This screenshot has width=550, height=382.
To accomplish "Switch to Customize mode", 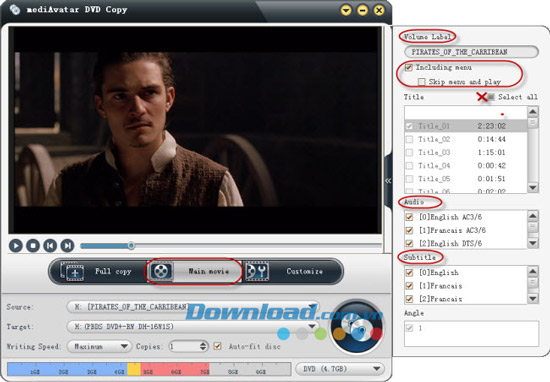I will coord(292,271).
